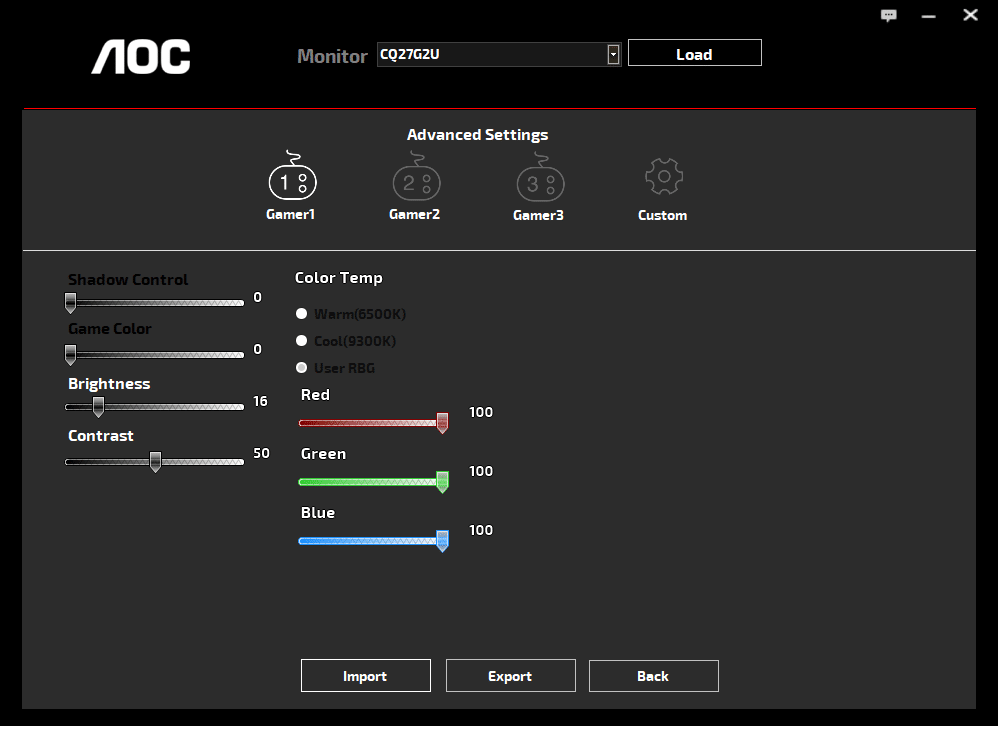
Task: Go Back to previous screen
Action: 653,676
